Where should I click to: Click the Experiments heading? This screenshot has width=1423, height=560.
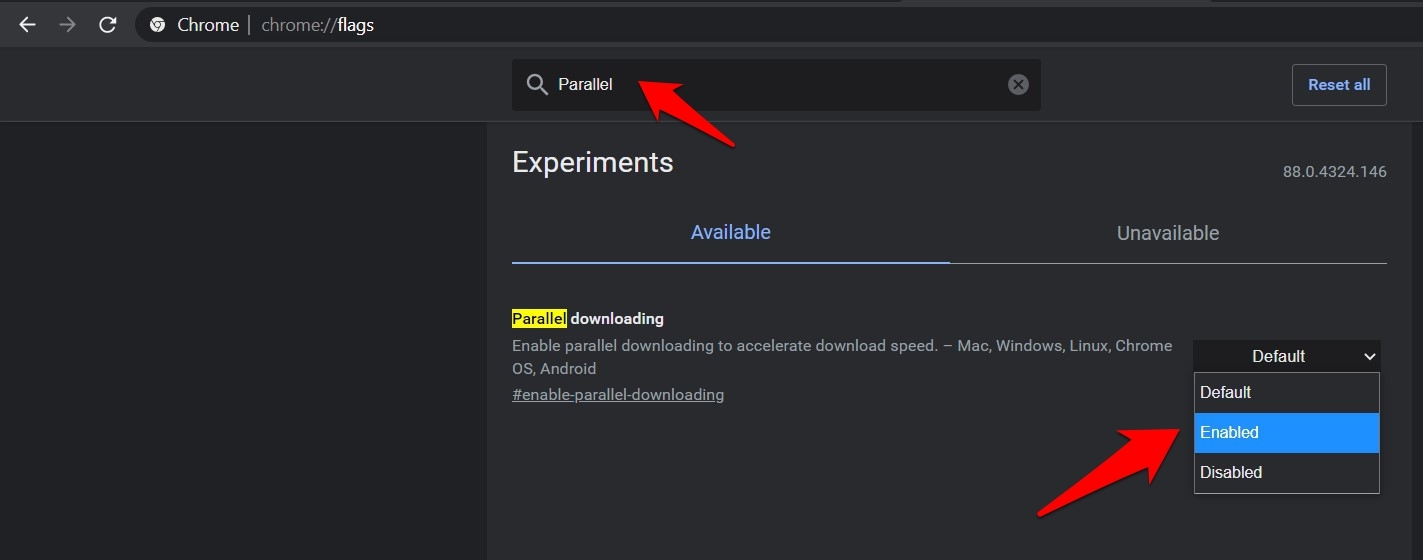593,162
